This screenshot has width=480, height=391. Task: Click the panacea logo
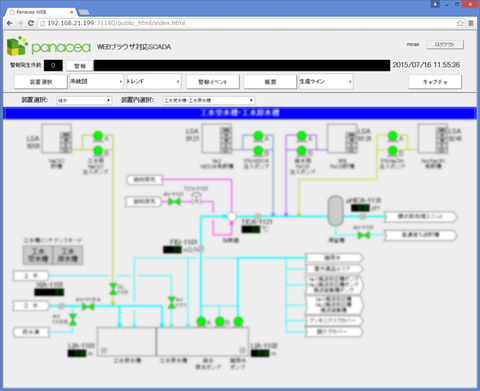click(49, 46)
